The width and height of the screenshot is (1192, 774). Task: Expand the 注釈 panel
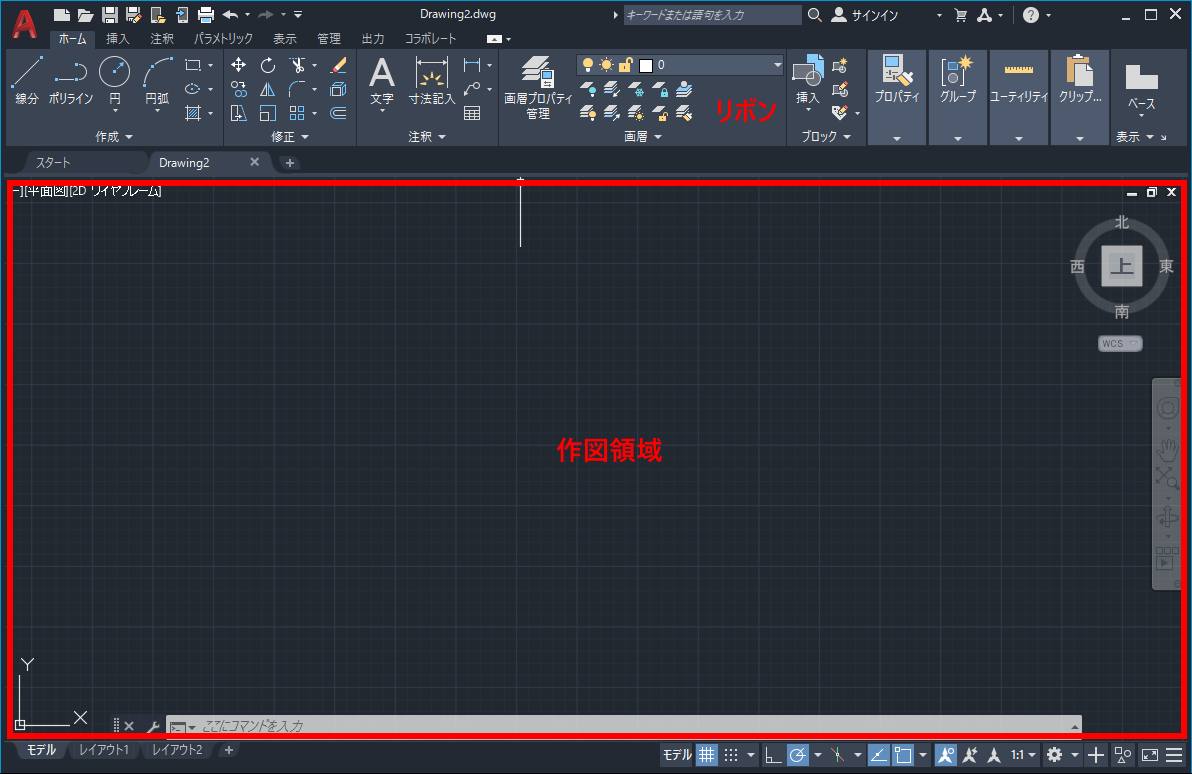point(427,137)
